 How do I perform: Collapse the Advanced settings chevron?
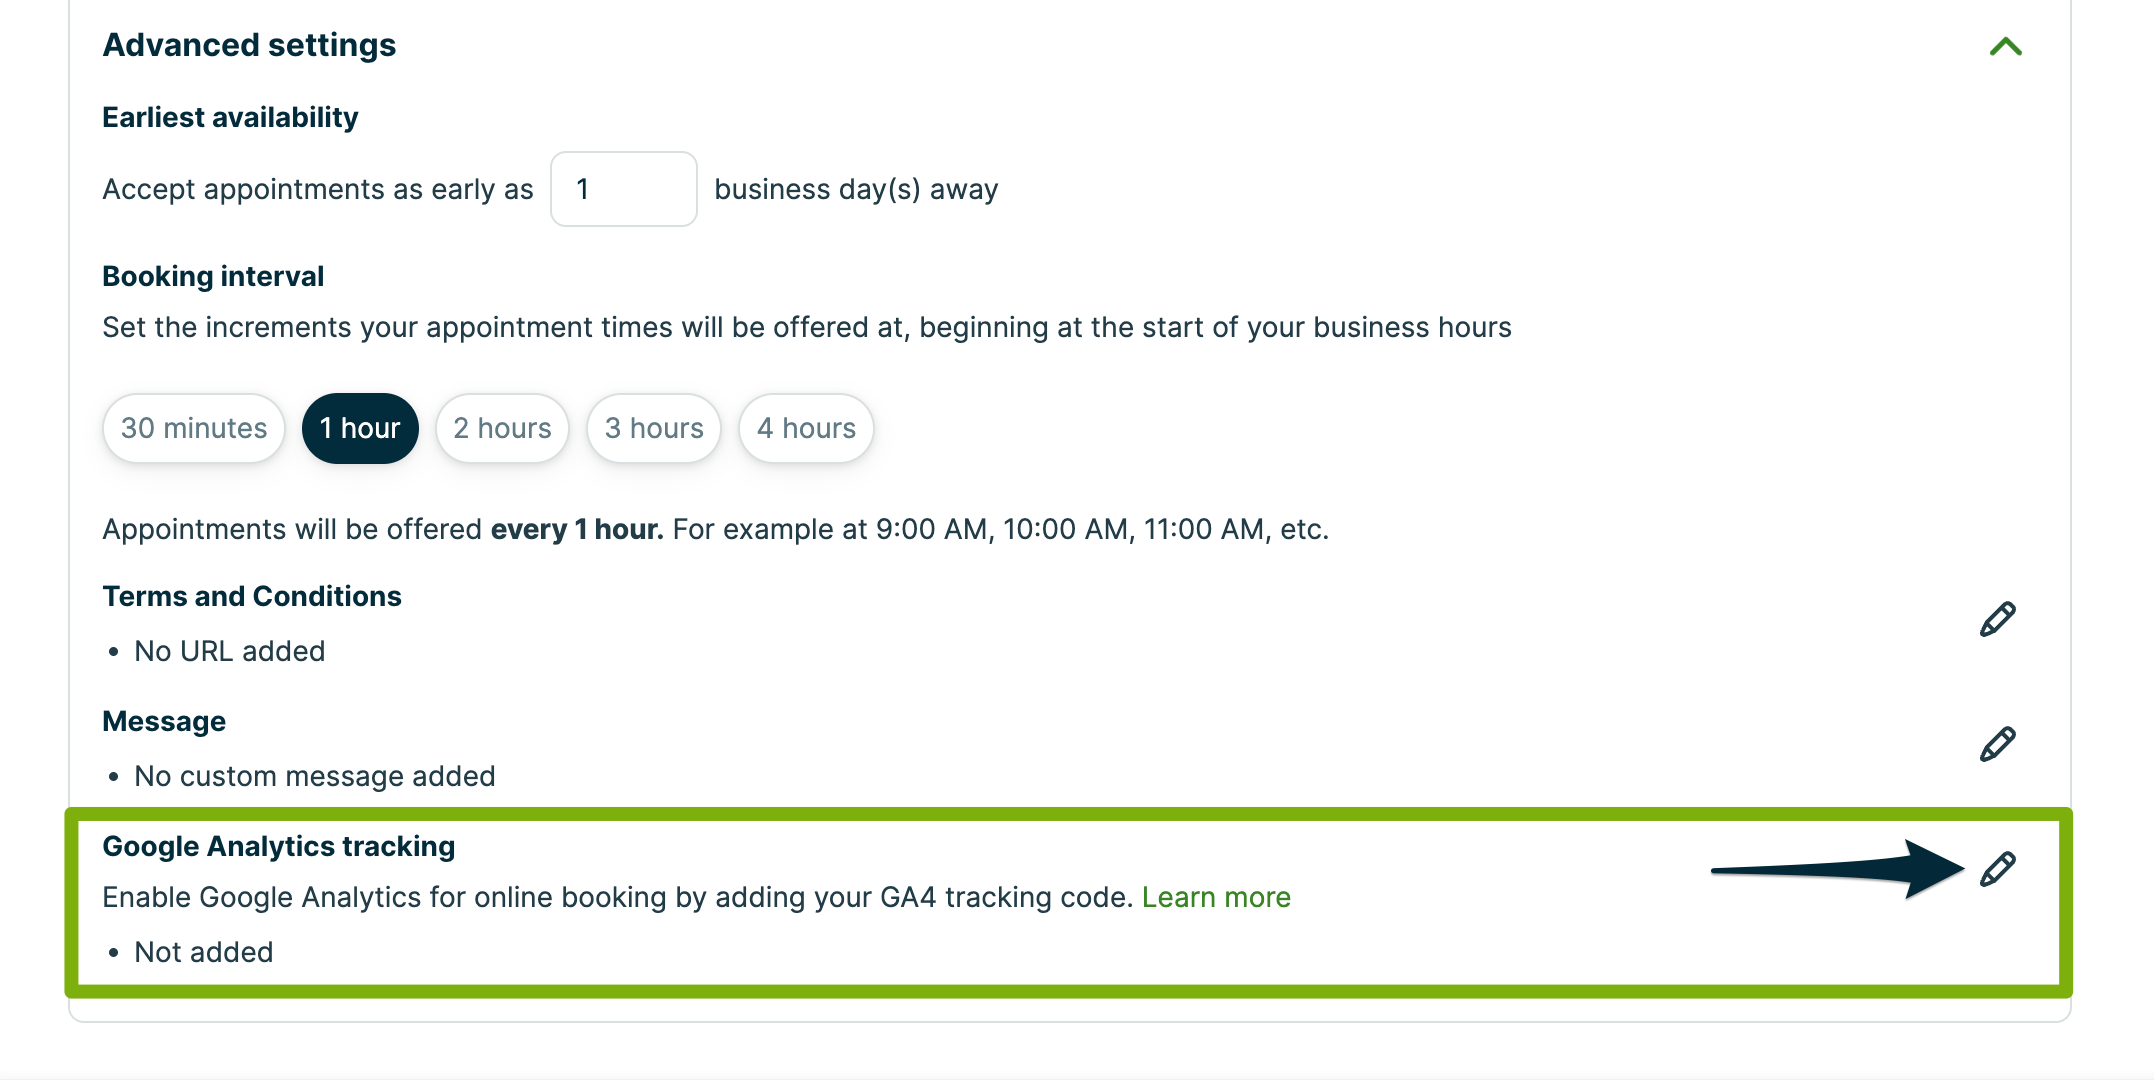[x=2005, y=47]
